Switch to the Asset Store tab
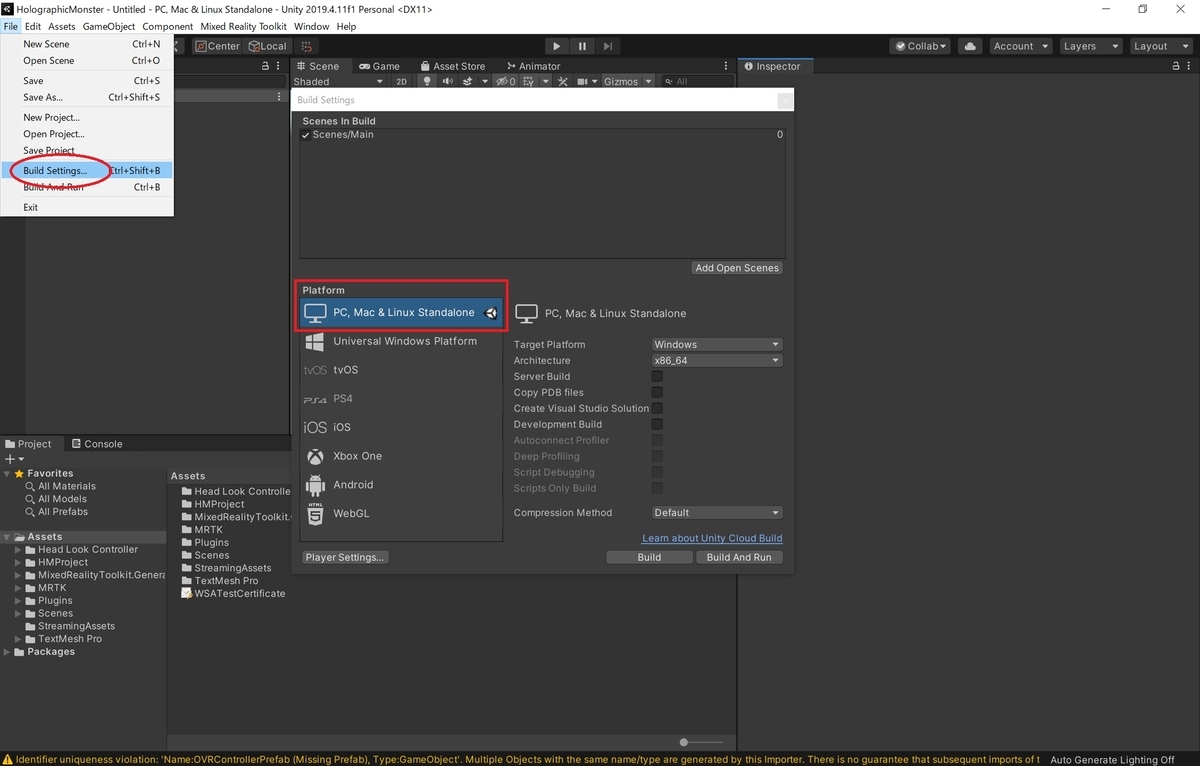1200x766 pixels. tap(452, 66)
